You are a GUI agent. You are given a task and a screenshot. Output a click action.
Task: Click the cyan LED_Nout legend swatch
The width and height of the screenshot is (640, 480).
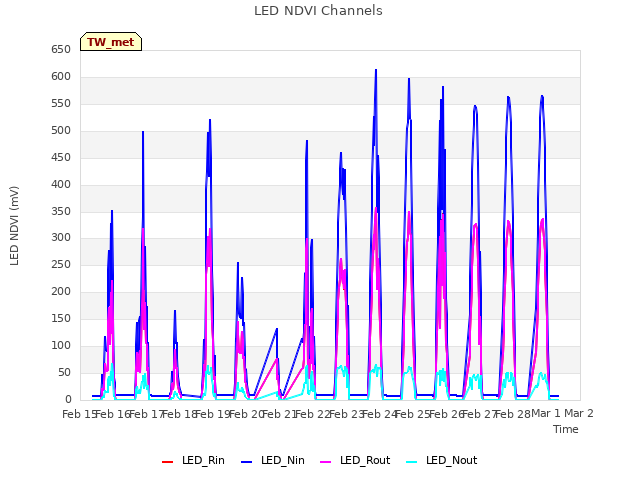coord(412,462)
